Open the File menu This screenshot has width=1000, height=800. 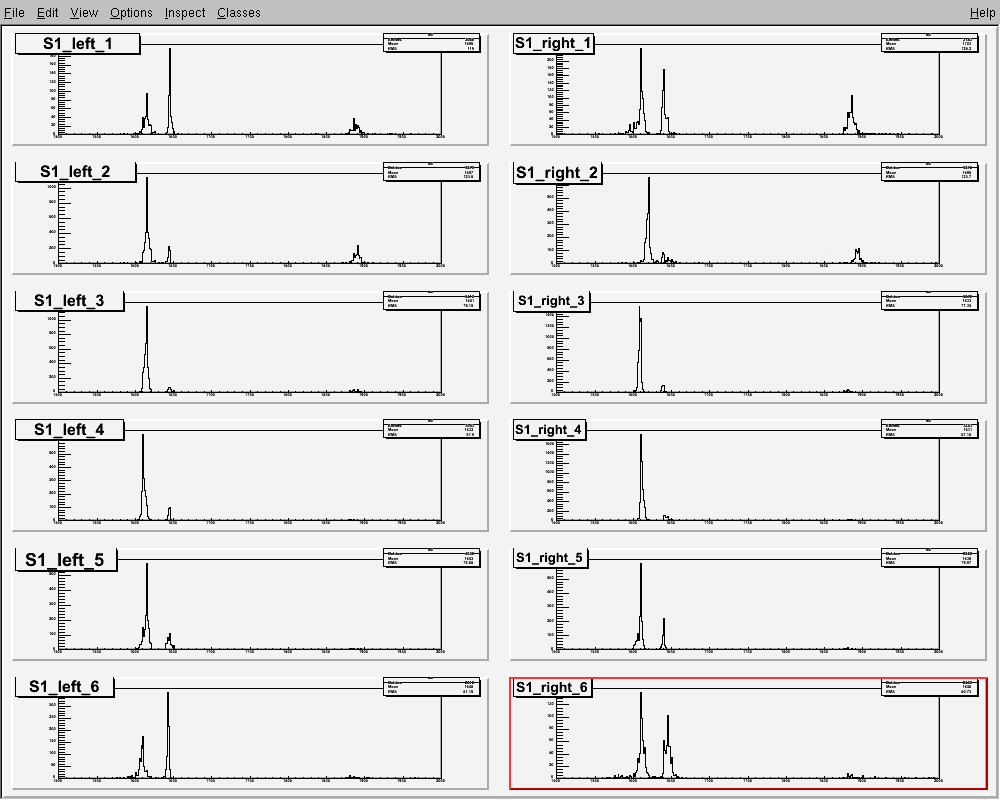pyautogui.click(x=14, y=12)
